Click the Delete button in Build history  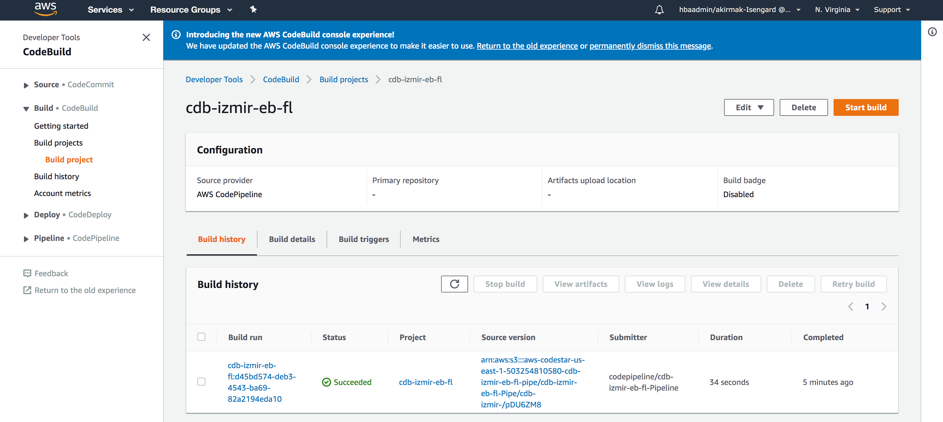point(790,284)
